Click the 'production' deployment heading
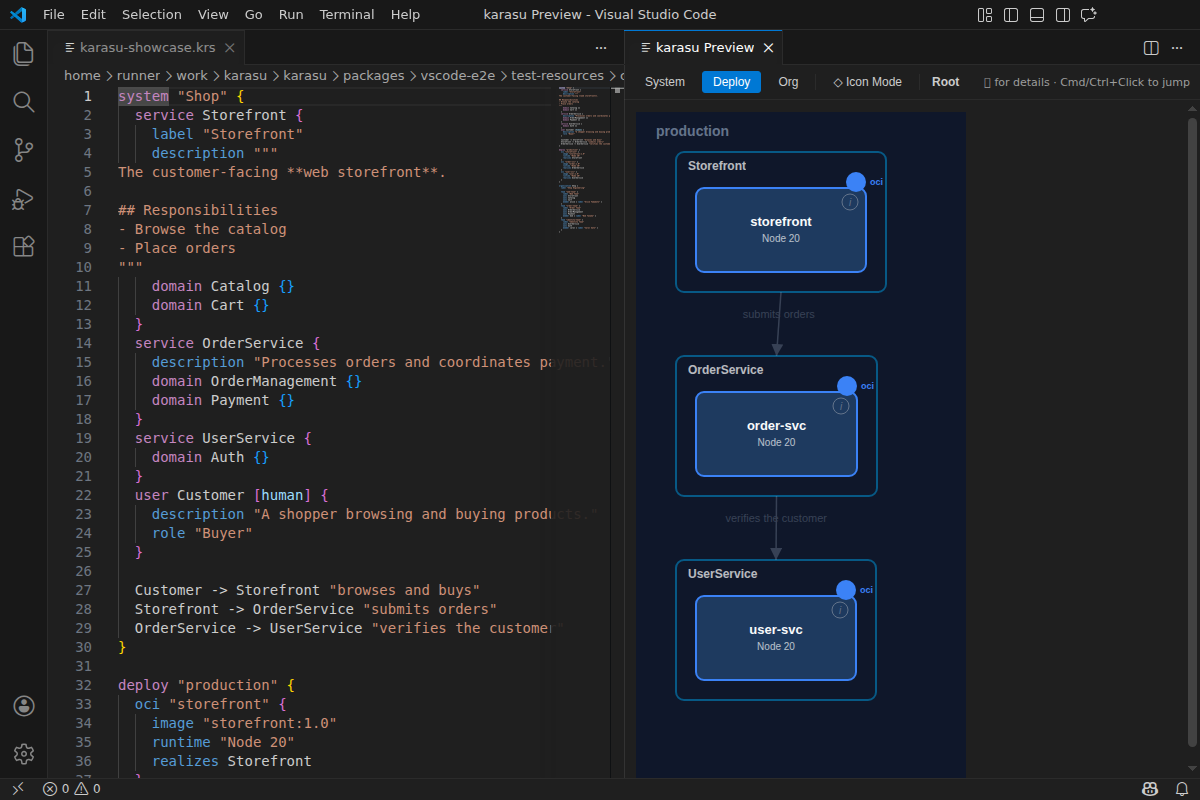This screenshot has width=1200, height=800. coord(692,131)
